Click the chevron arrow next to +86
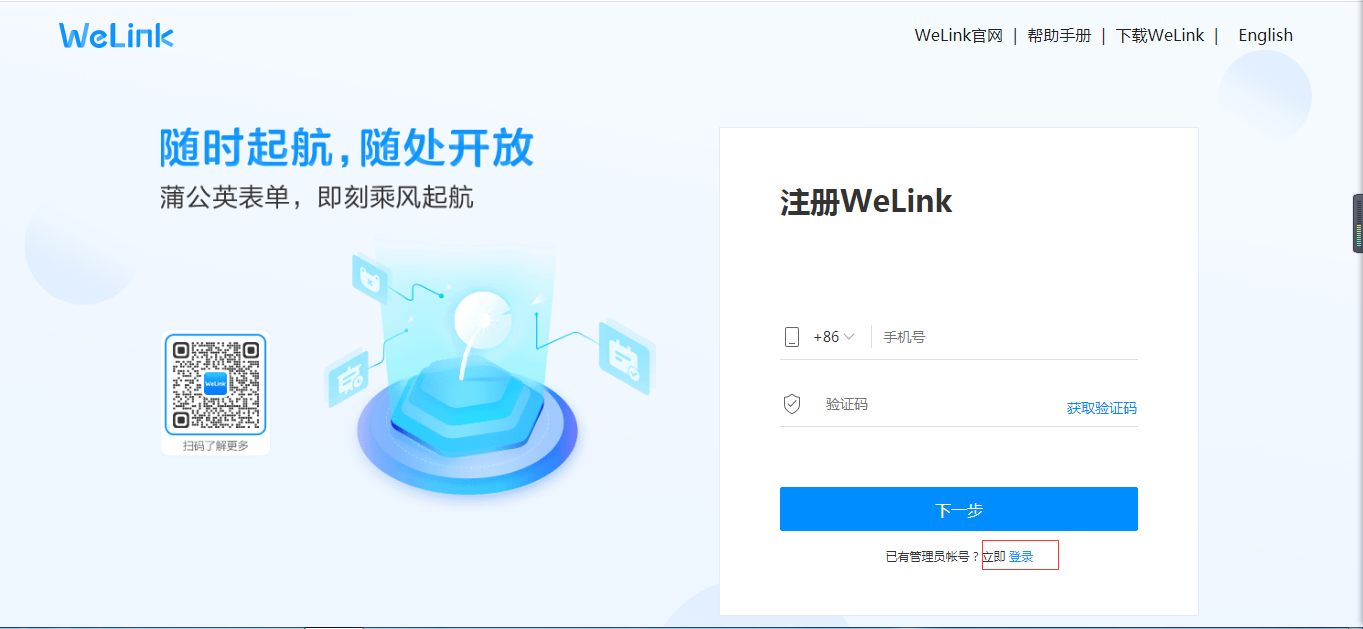This screenshot has width=1363, height=629. (849, 337)
